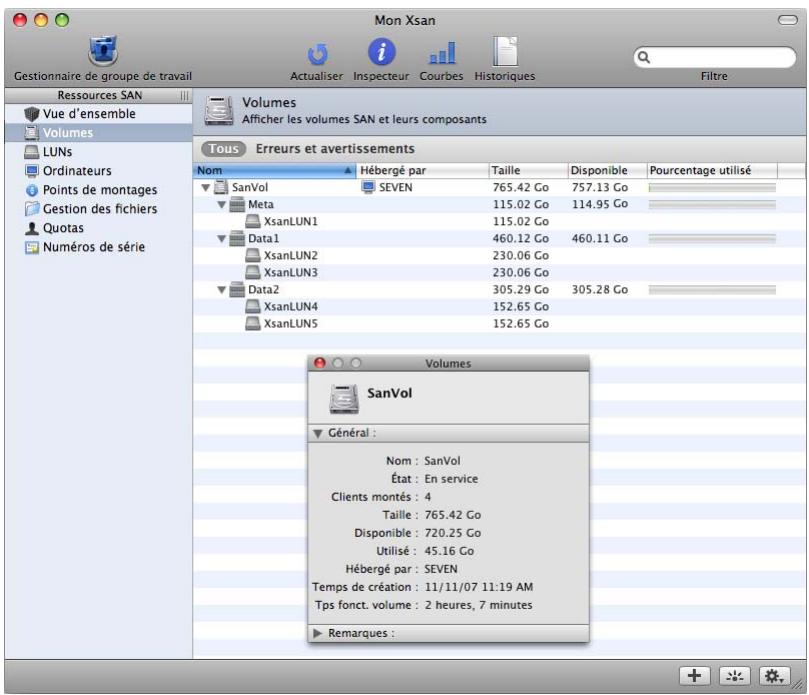Click the burst action button at bottom
Screen dimensions: 809x695
point(734,675)
